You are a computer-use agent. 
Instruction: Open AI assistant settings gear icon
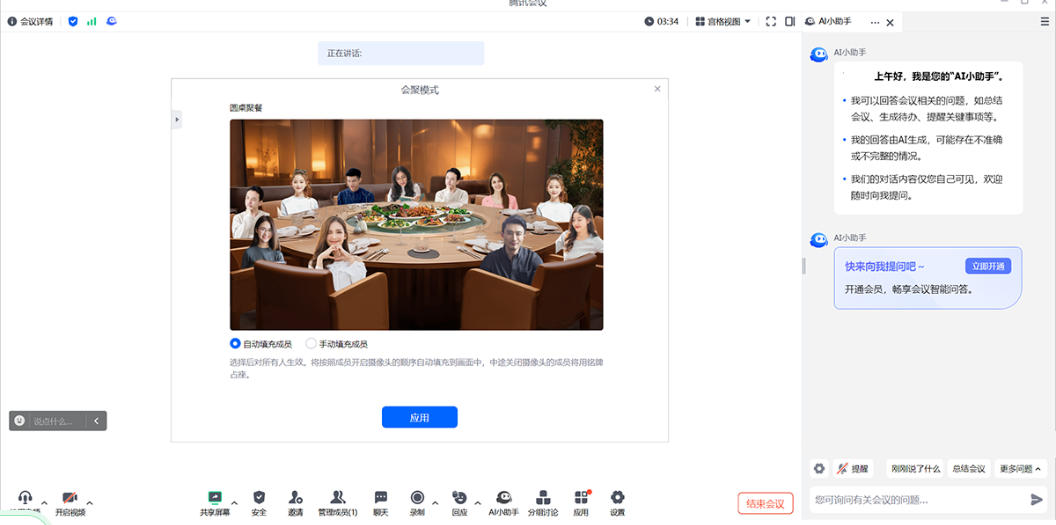pos(819,468)
